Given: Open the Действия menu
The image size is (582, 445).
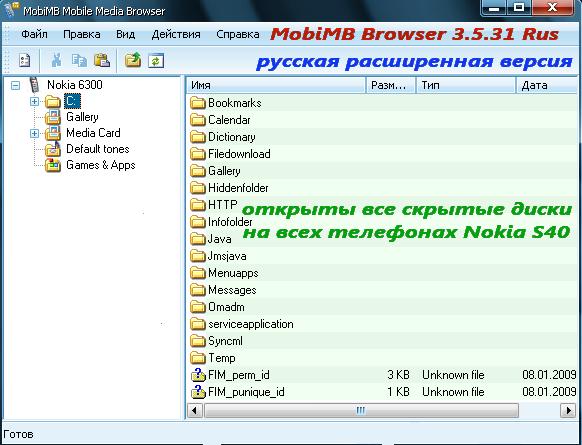Looking at the screenshot, I should tap(176, 35).
